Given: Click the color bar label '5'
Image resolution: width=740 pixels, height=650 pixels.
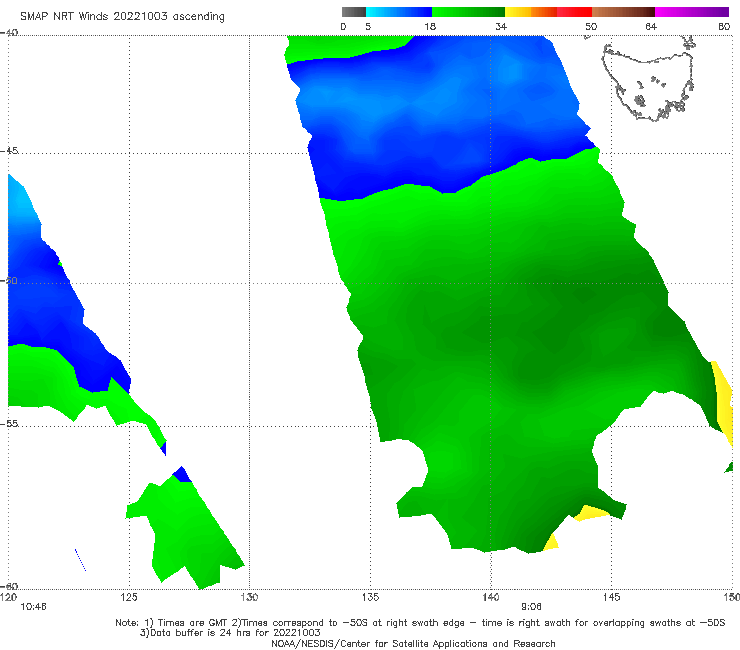Looking at the screenshot, I should coord(368,26).
